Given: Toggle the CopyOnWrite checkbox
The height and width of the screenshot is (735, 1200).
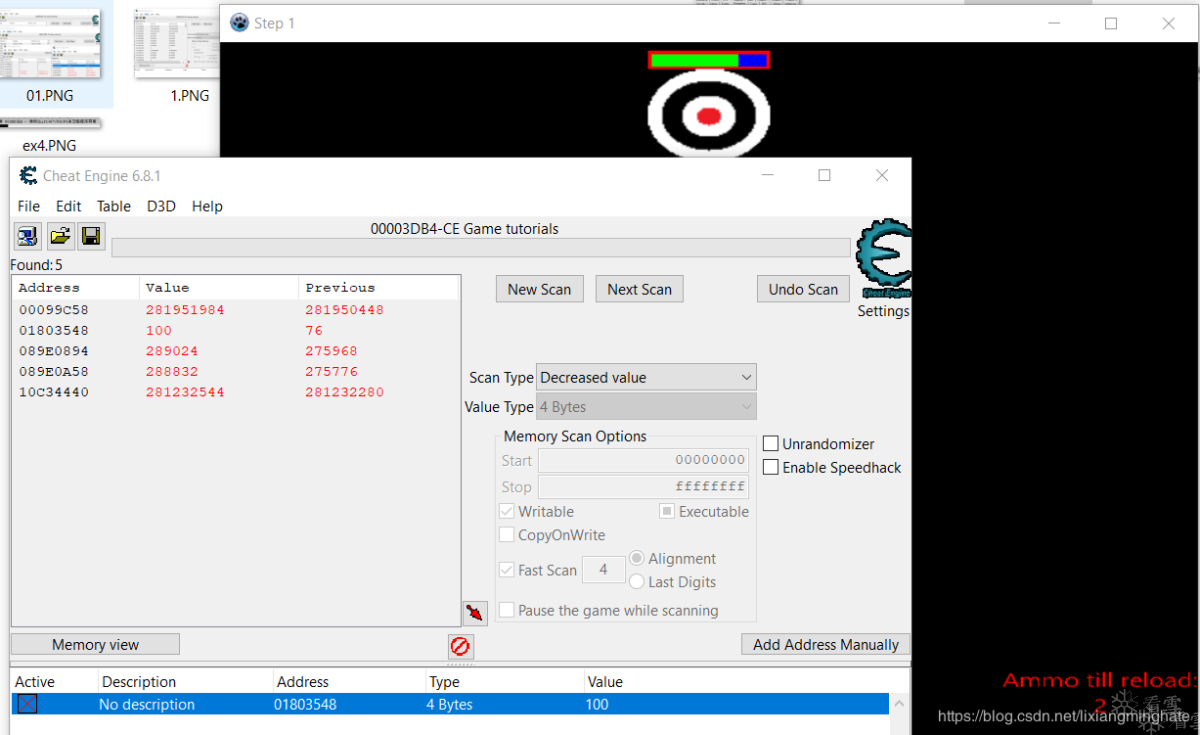Looking at the screenshot, I should (x=507, y=535).
